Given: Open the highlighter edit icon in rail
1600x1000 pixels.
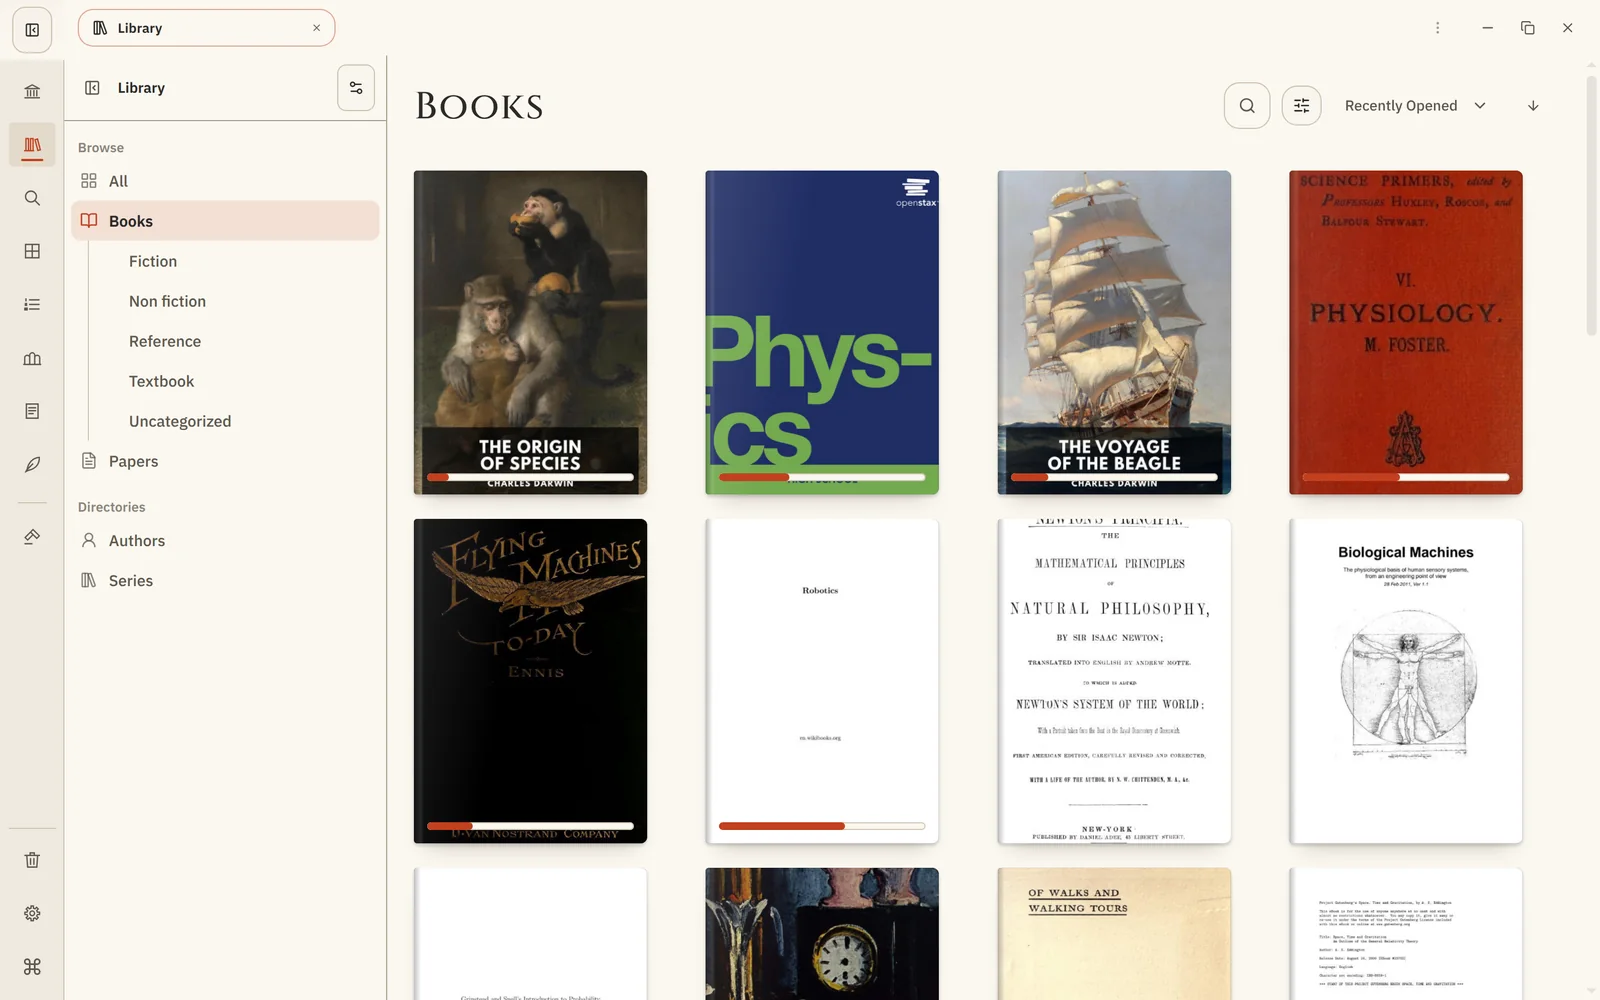Looking at the screenshot, I should pos(32,537).
